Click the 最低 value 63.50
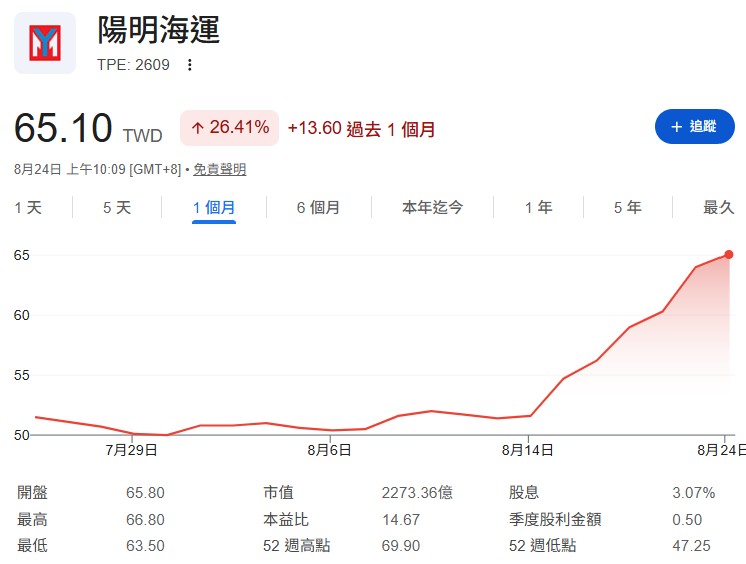The height and width of the screenshot is (564, 746). (145, 545)
